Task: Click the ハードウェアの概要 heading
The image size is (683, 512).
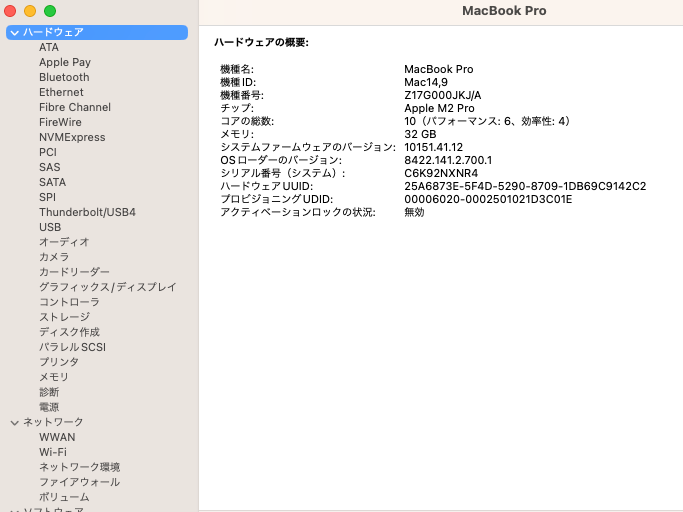Action: tap(261, 42)
